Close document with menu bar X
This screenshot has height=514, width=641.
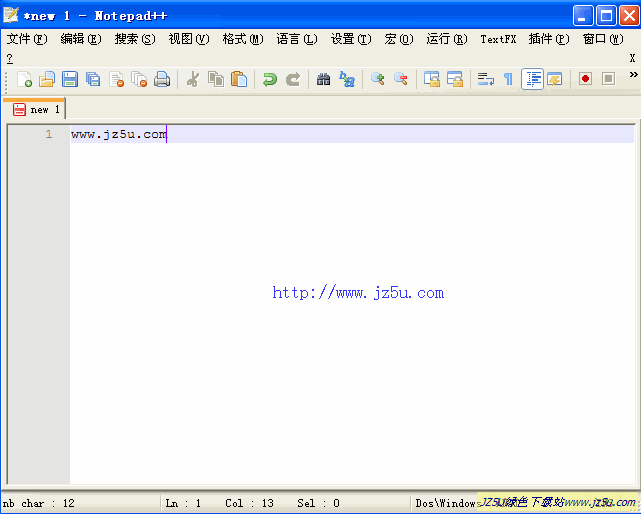(632, 58)
